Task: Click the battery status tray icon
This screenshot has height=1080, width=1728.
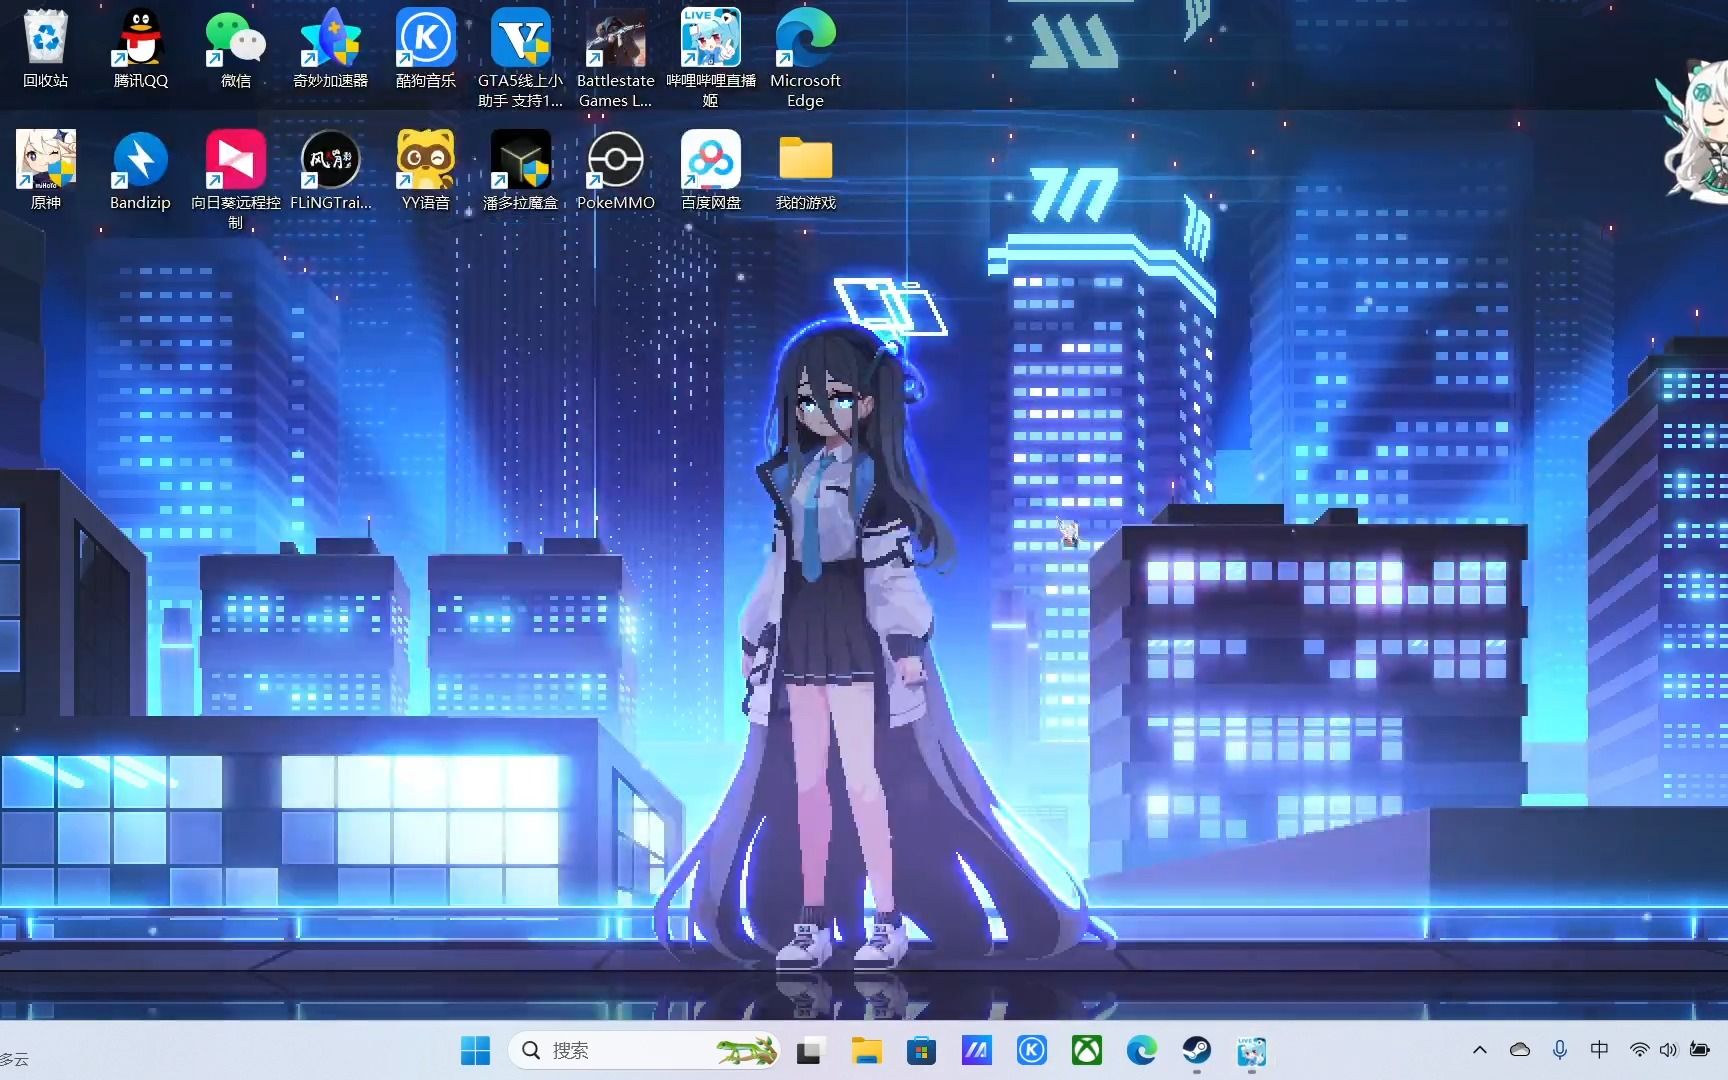Action: pyautogui.click(x=1699, y=1050)
